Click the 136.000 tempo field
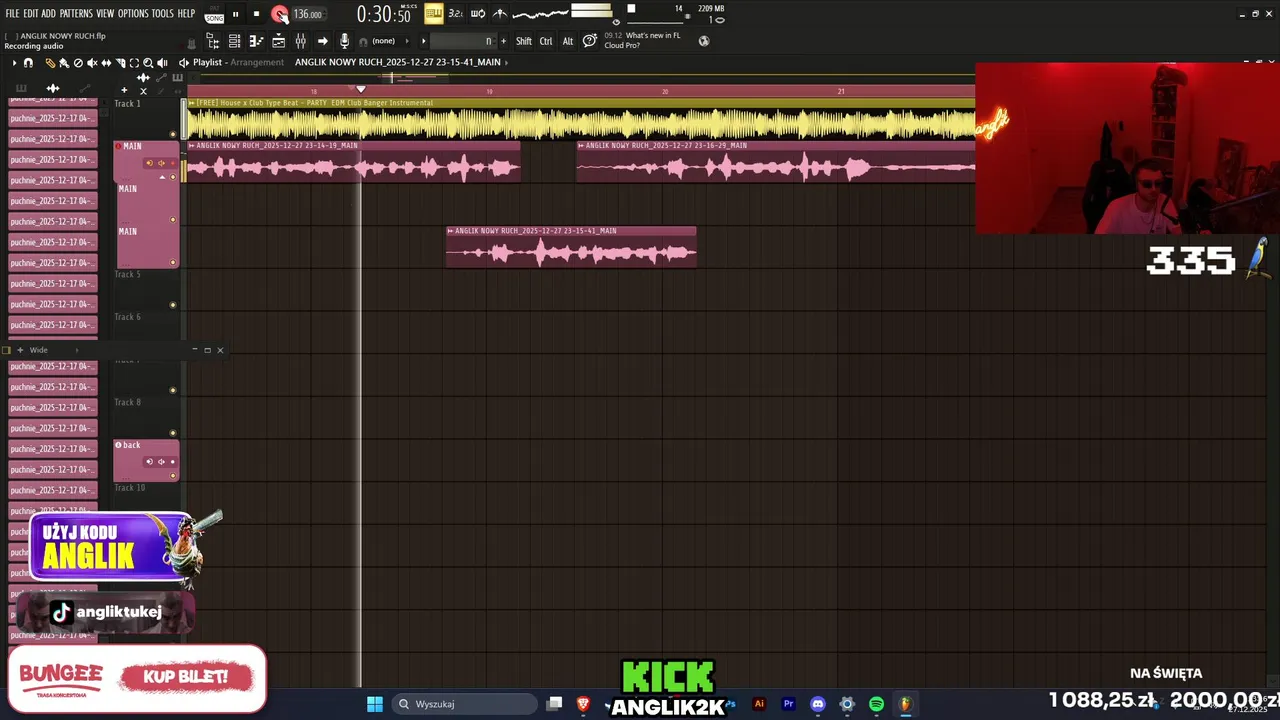Image resolution: width=1280 pixels, height=720 pixels. pyautogui.click(x=308, y=15)
